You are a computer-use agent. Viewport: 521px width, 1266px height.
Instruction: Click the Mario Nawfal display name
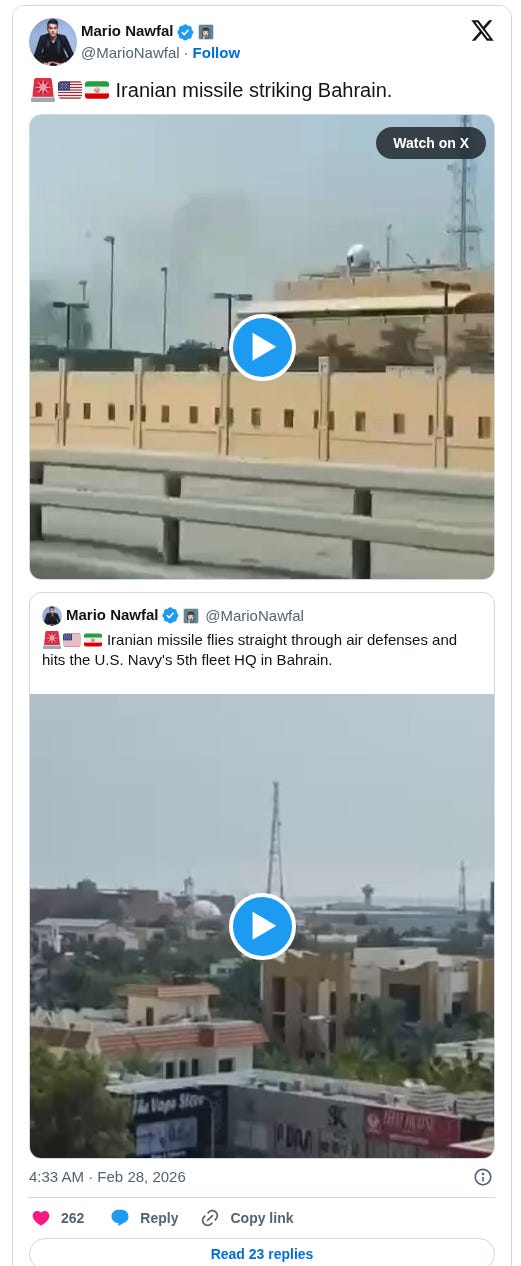[127, 32]
